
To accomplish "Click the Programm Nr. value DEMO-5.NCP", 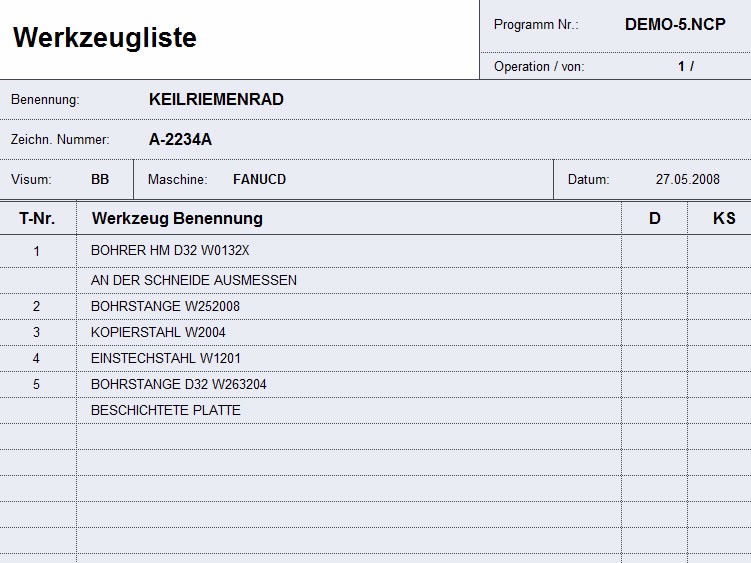I will (x=675, y=25).
